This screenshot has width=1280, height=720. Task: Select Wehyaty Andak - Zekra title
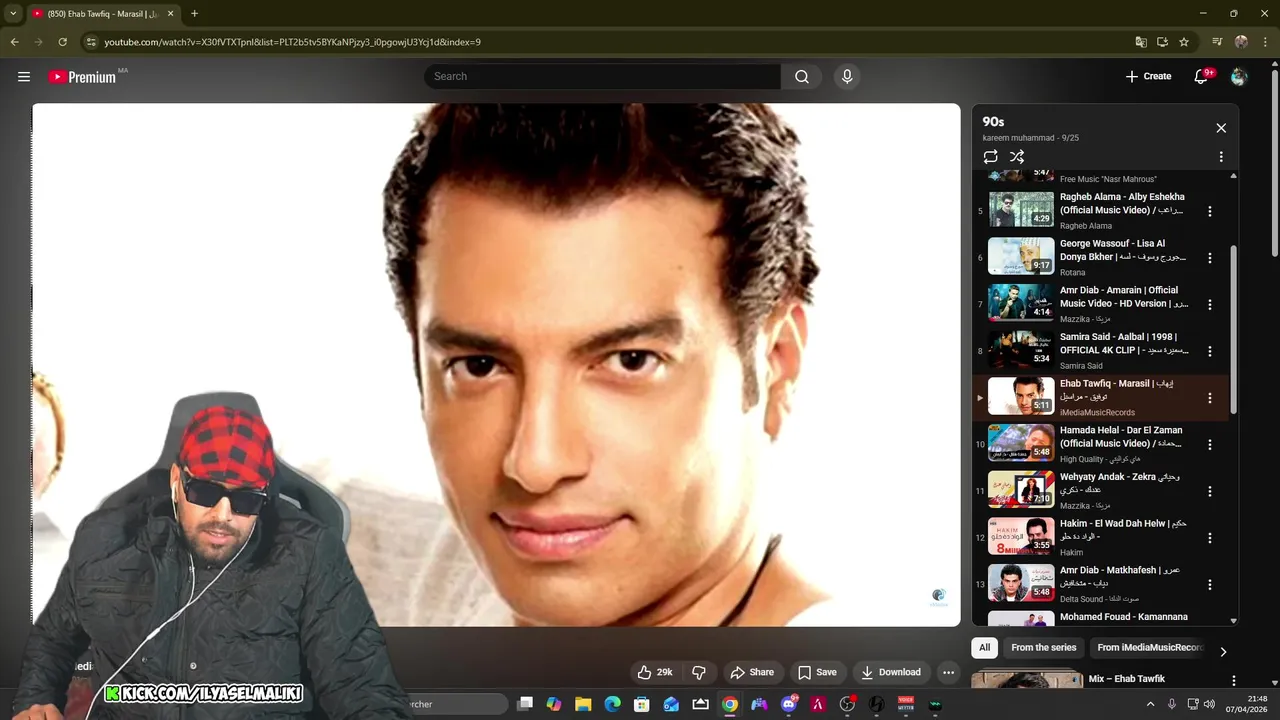coord(1120,483)
